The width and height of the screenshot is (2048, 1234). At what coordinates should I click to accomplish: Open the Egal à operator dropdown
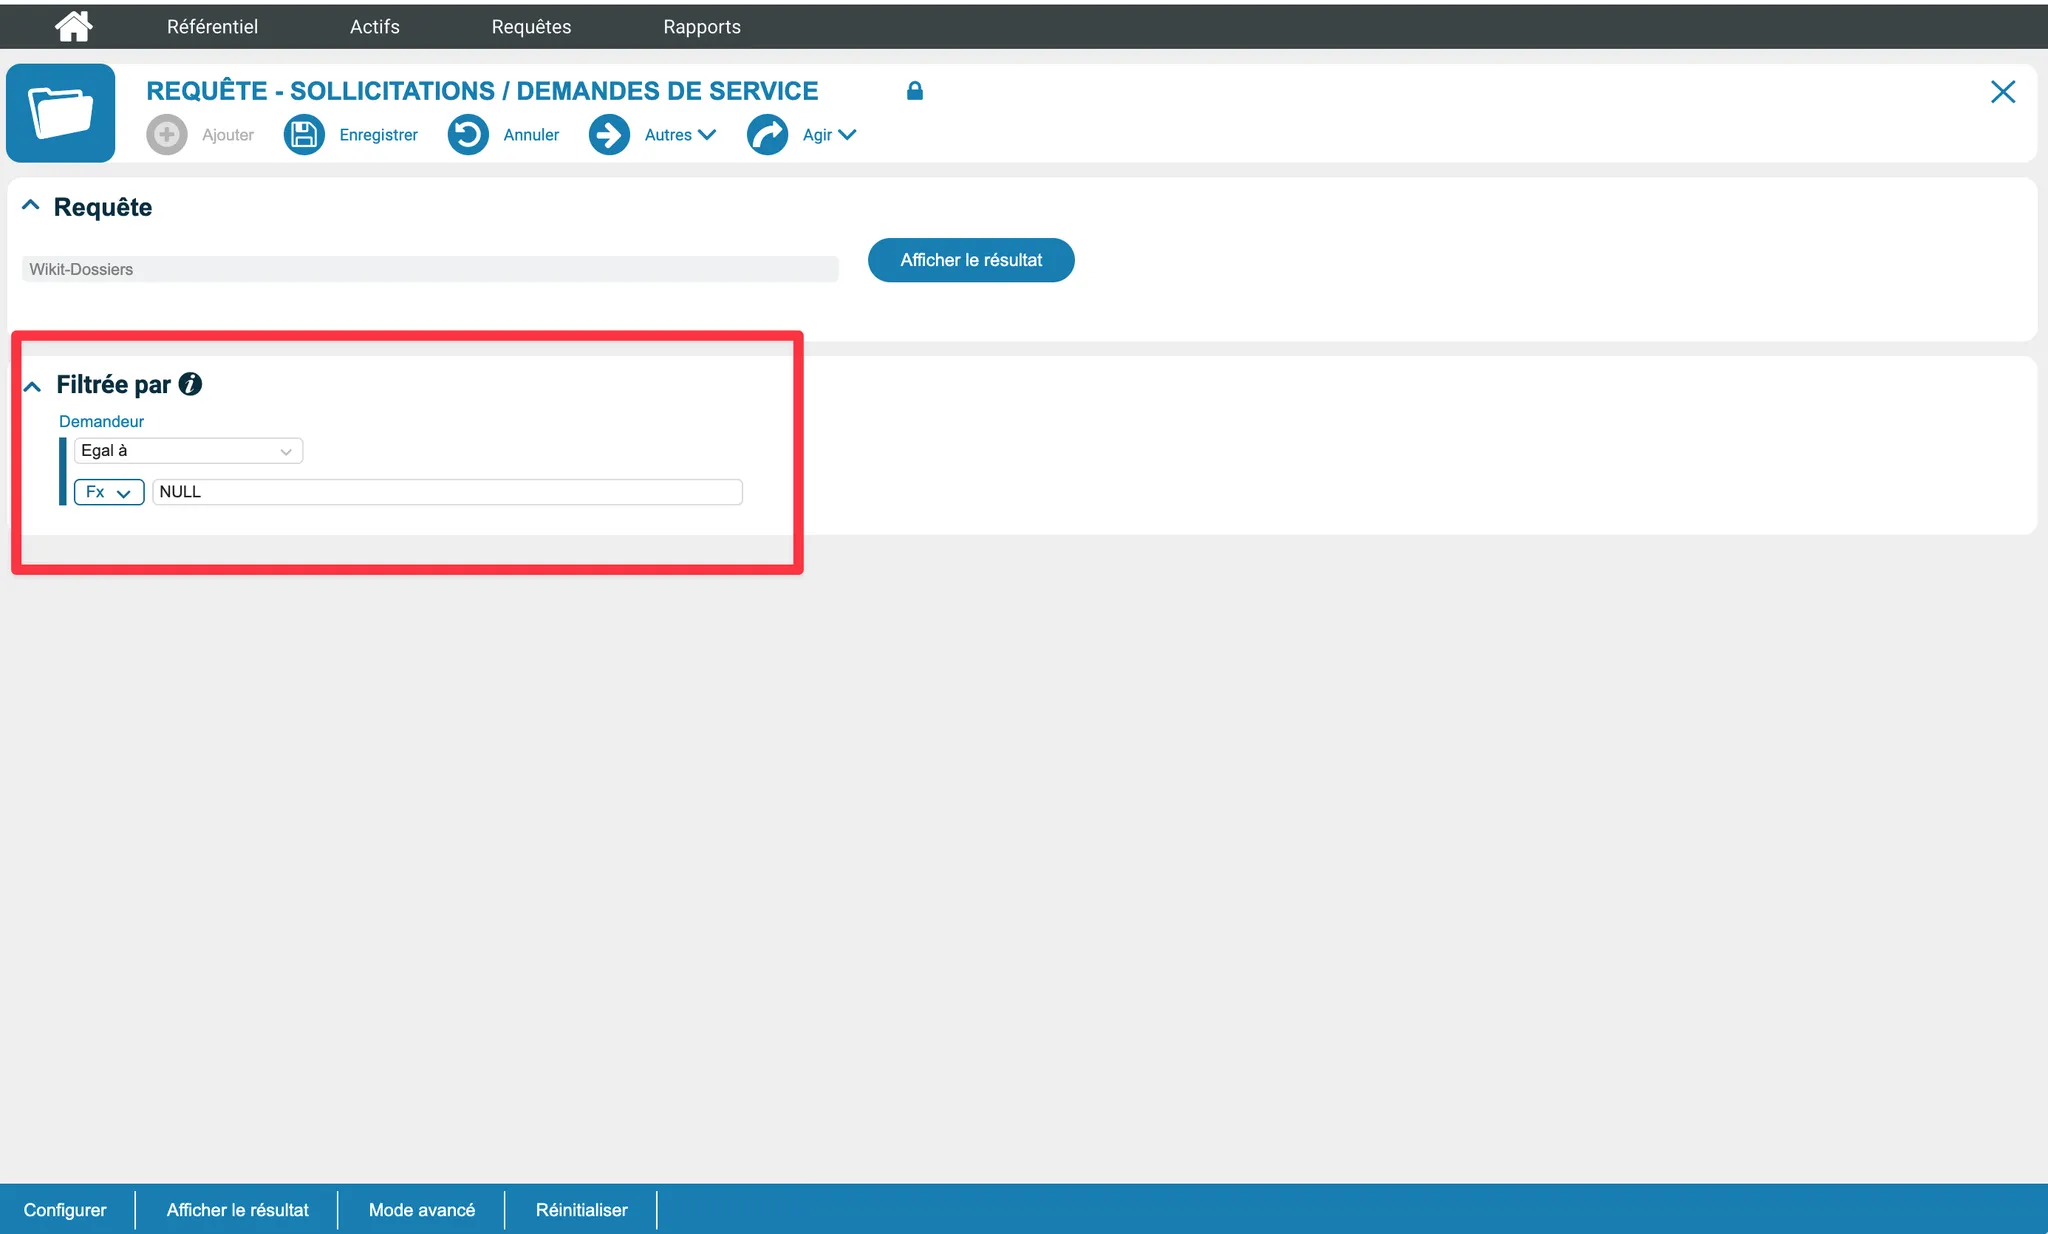(188, 451)
